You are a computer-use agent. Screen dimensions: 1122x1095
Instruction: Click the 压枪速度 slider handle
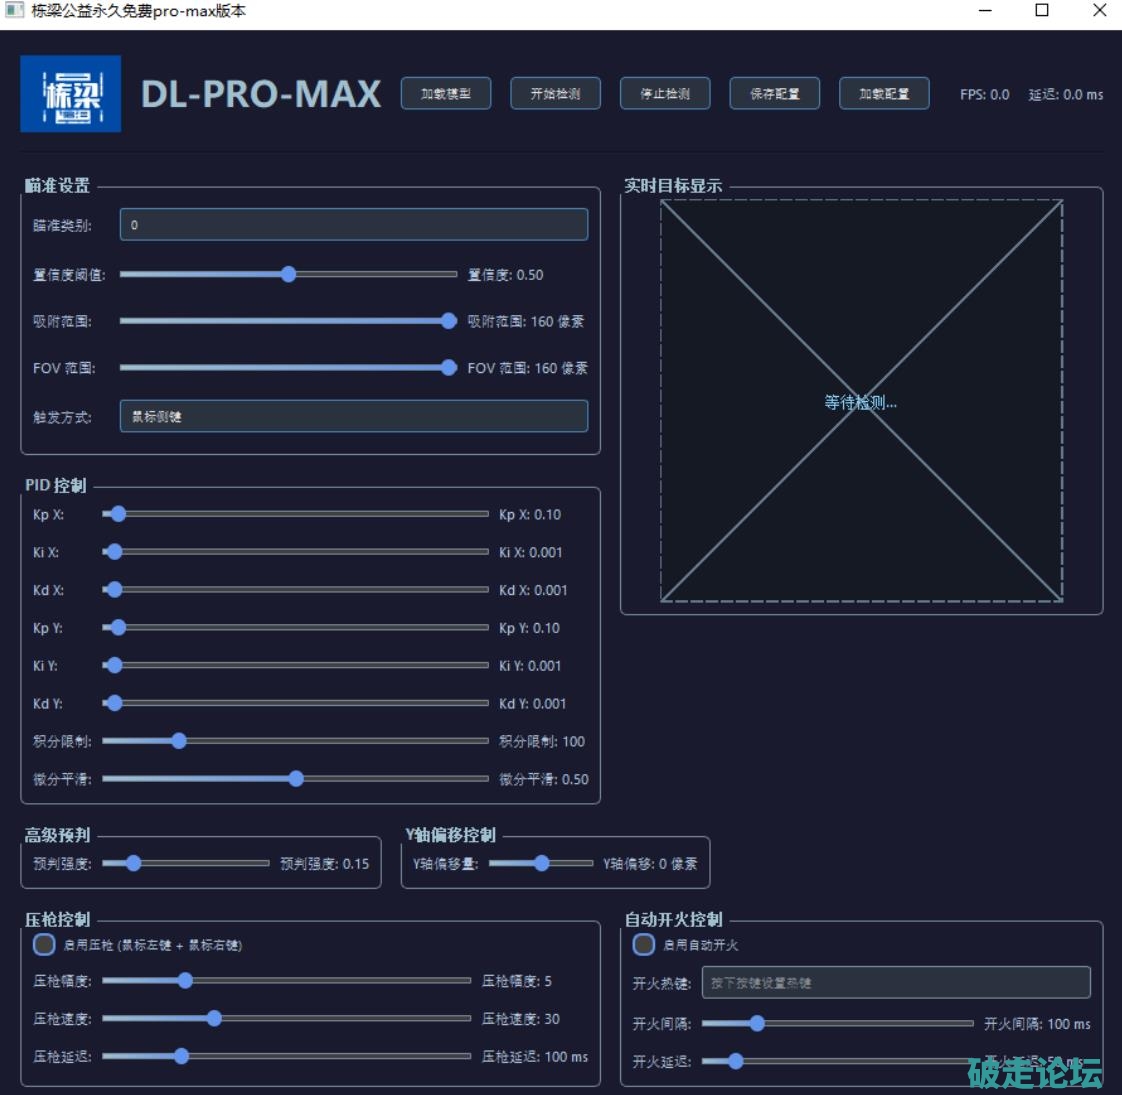click(x=214, y=1018)
